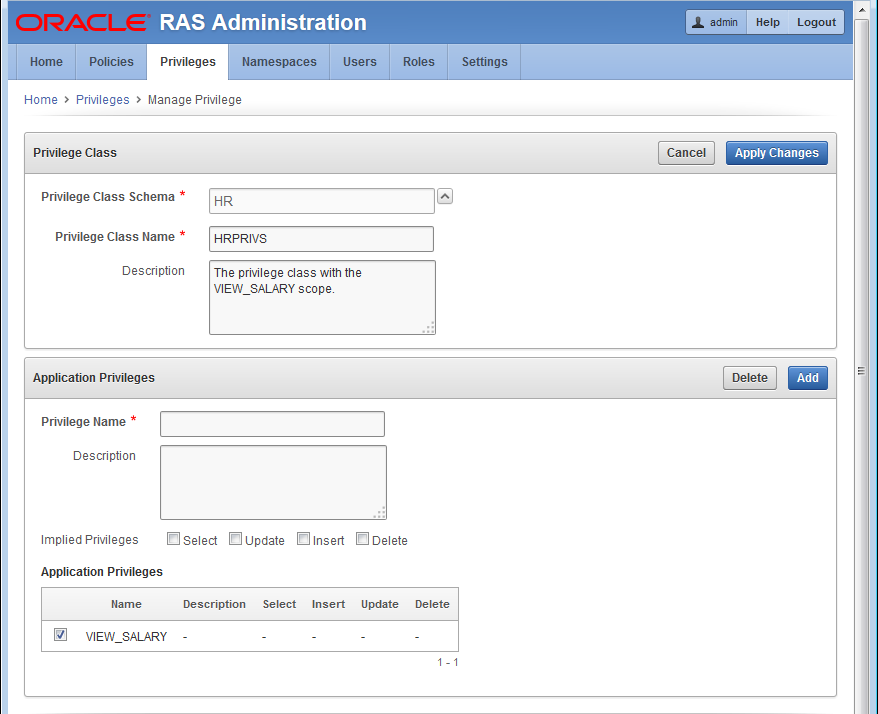This screenshot has width=878, height=714.
Task: Focus the Privilege Name text field
Action: [x=272, y=424]
